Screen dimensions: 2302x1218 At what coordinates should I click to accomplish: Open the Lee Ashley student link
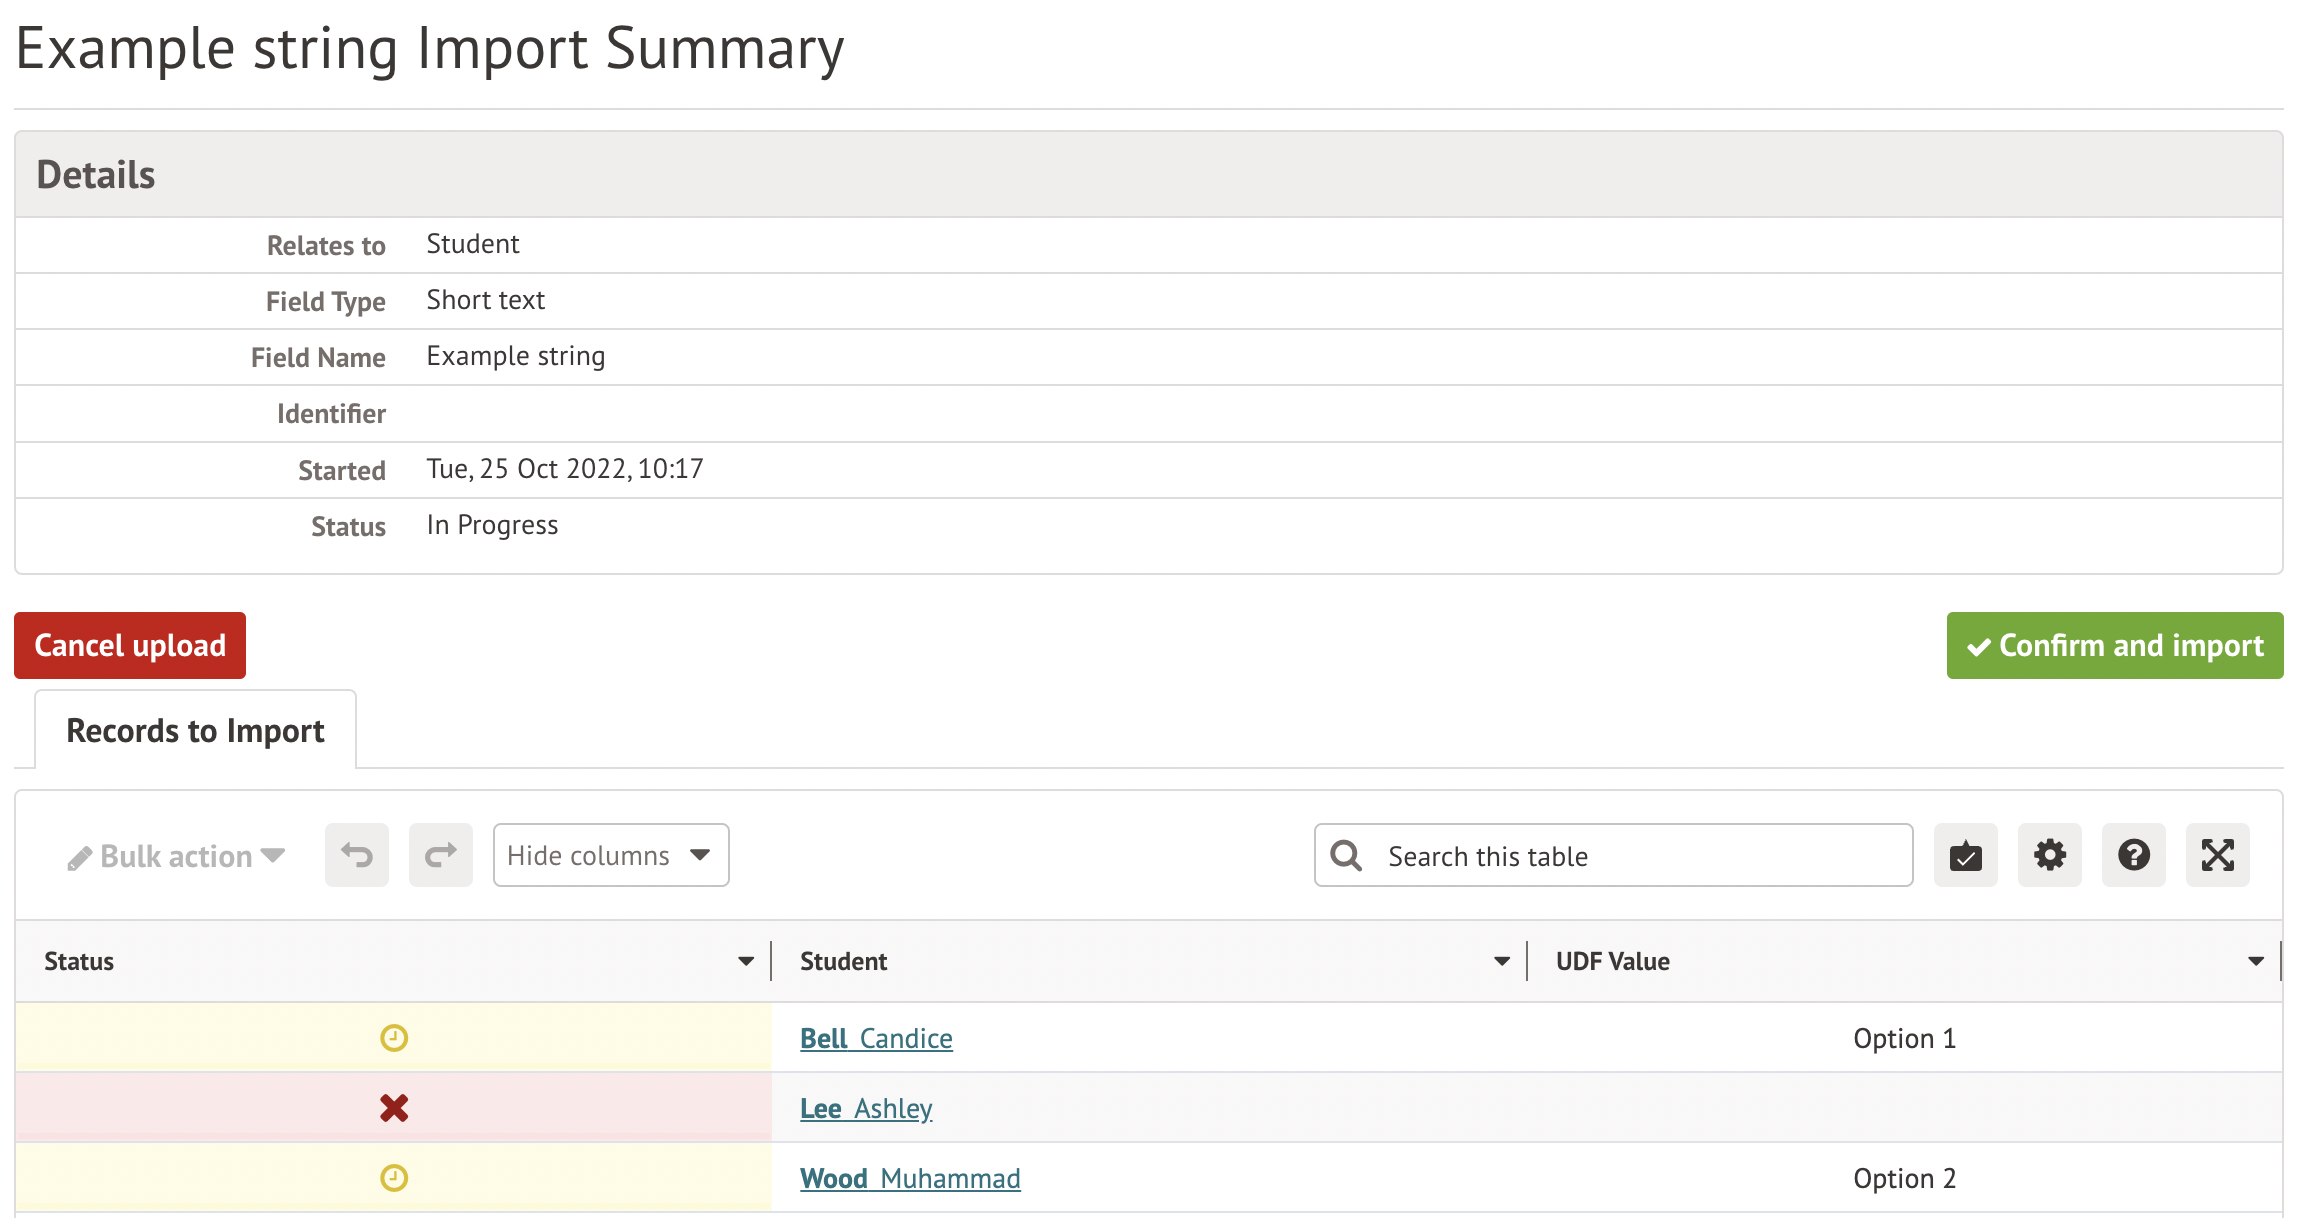click(866, 1108)
